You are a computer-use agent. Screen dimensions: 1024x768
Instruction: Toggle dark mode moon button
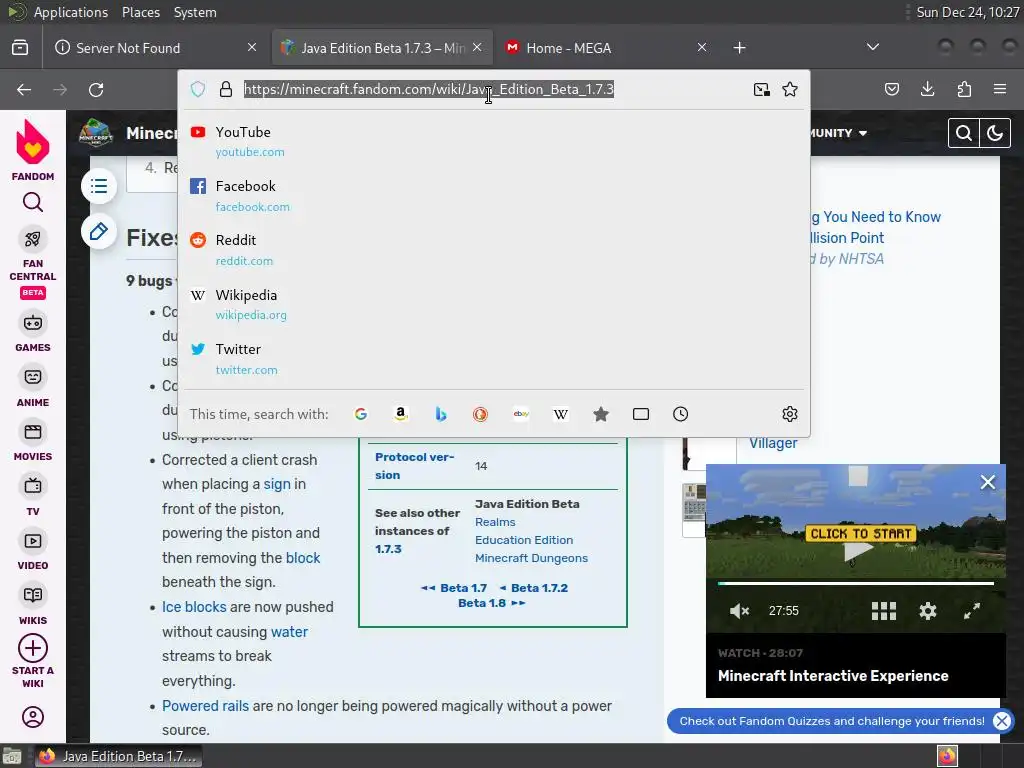point(995,133)
